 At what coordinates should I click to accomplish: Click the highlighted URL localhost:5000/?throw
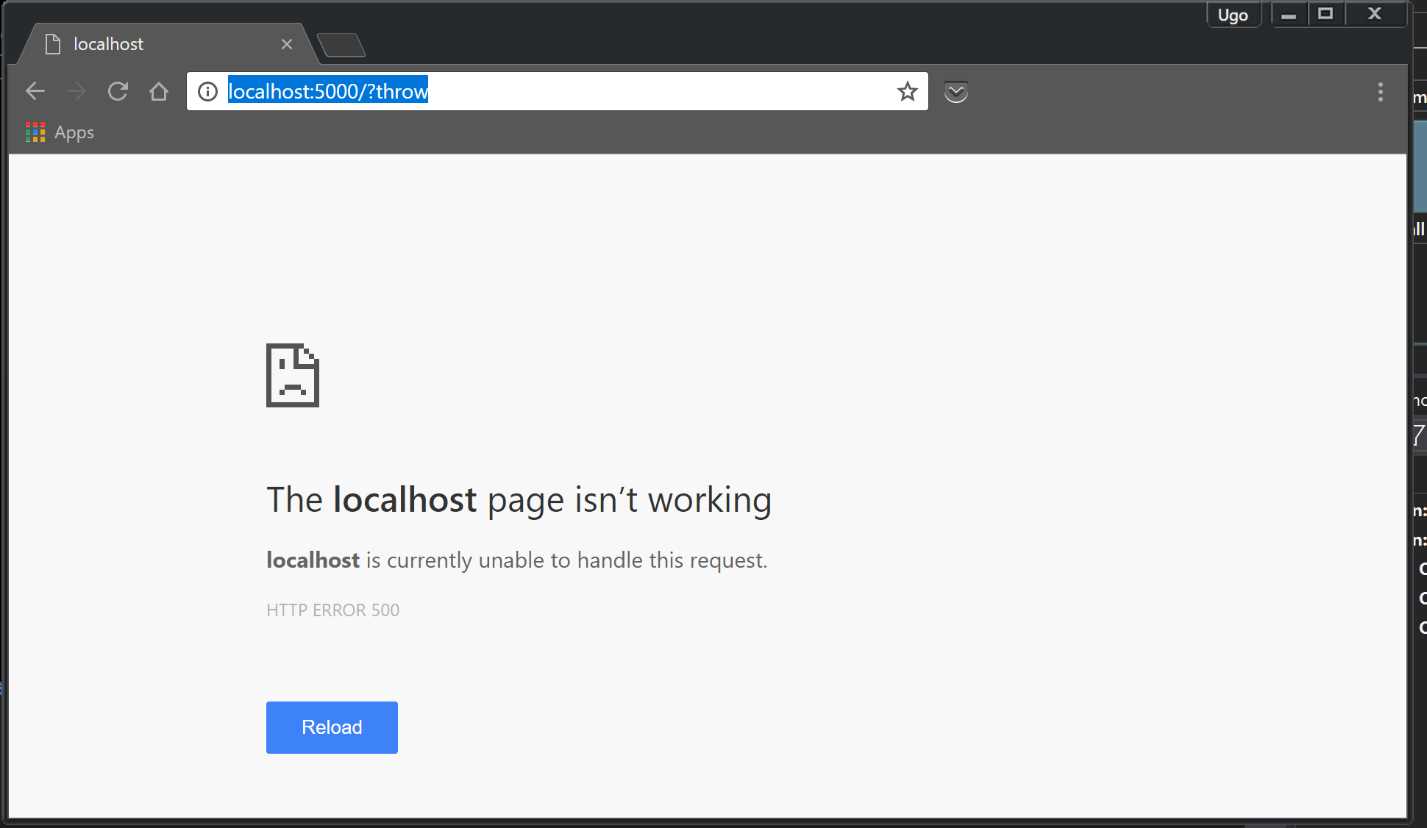[328, 91]
